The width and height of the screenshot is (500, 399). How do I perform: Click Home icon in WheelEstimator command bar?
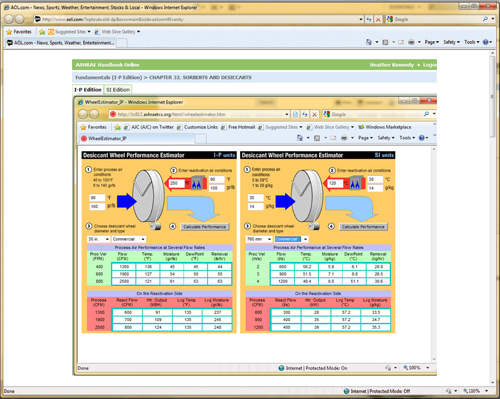pos(300,138)
